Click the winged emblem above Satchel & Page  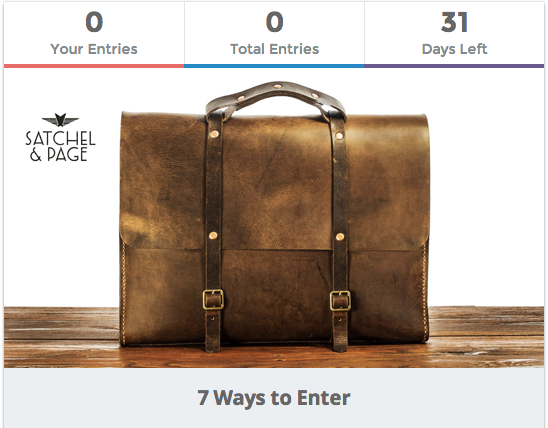pos(60,120)
